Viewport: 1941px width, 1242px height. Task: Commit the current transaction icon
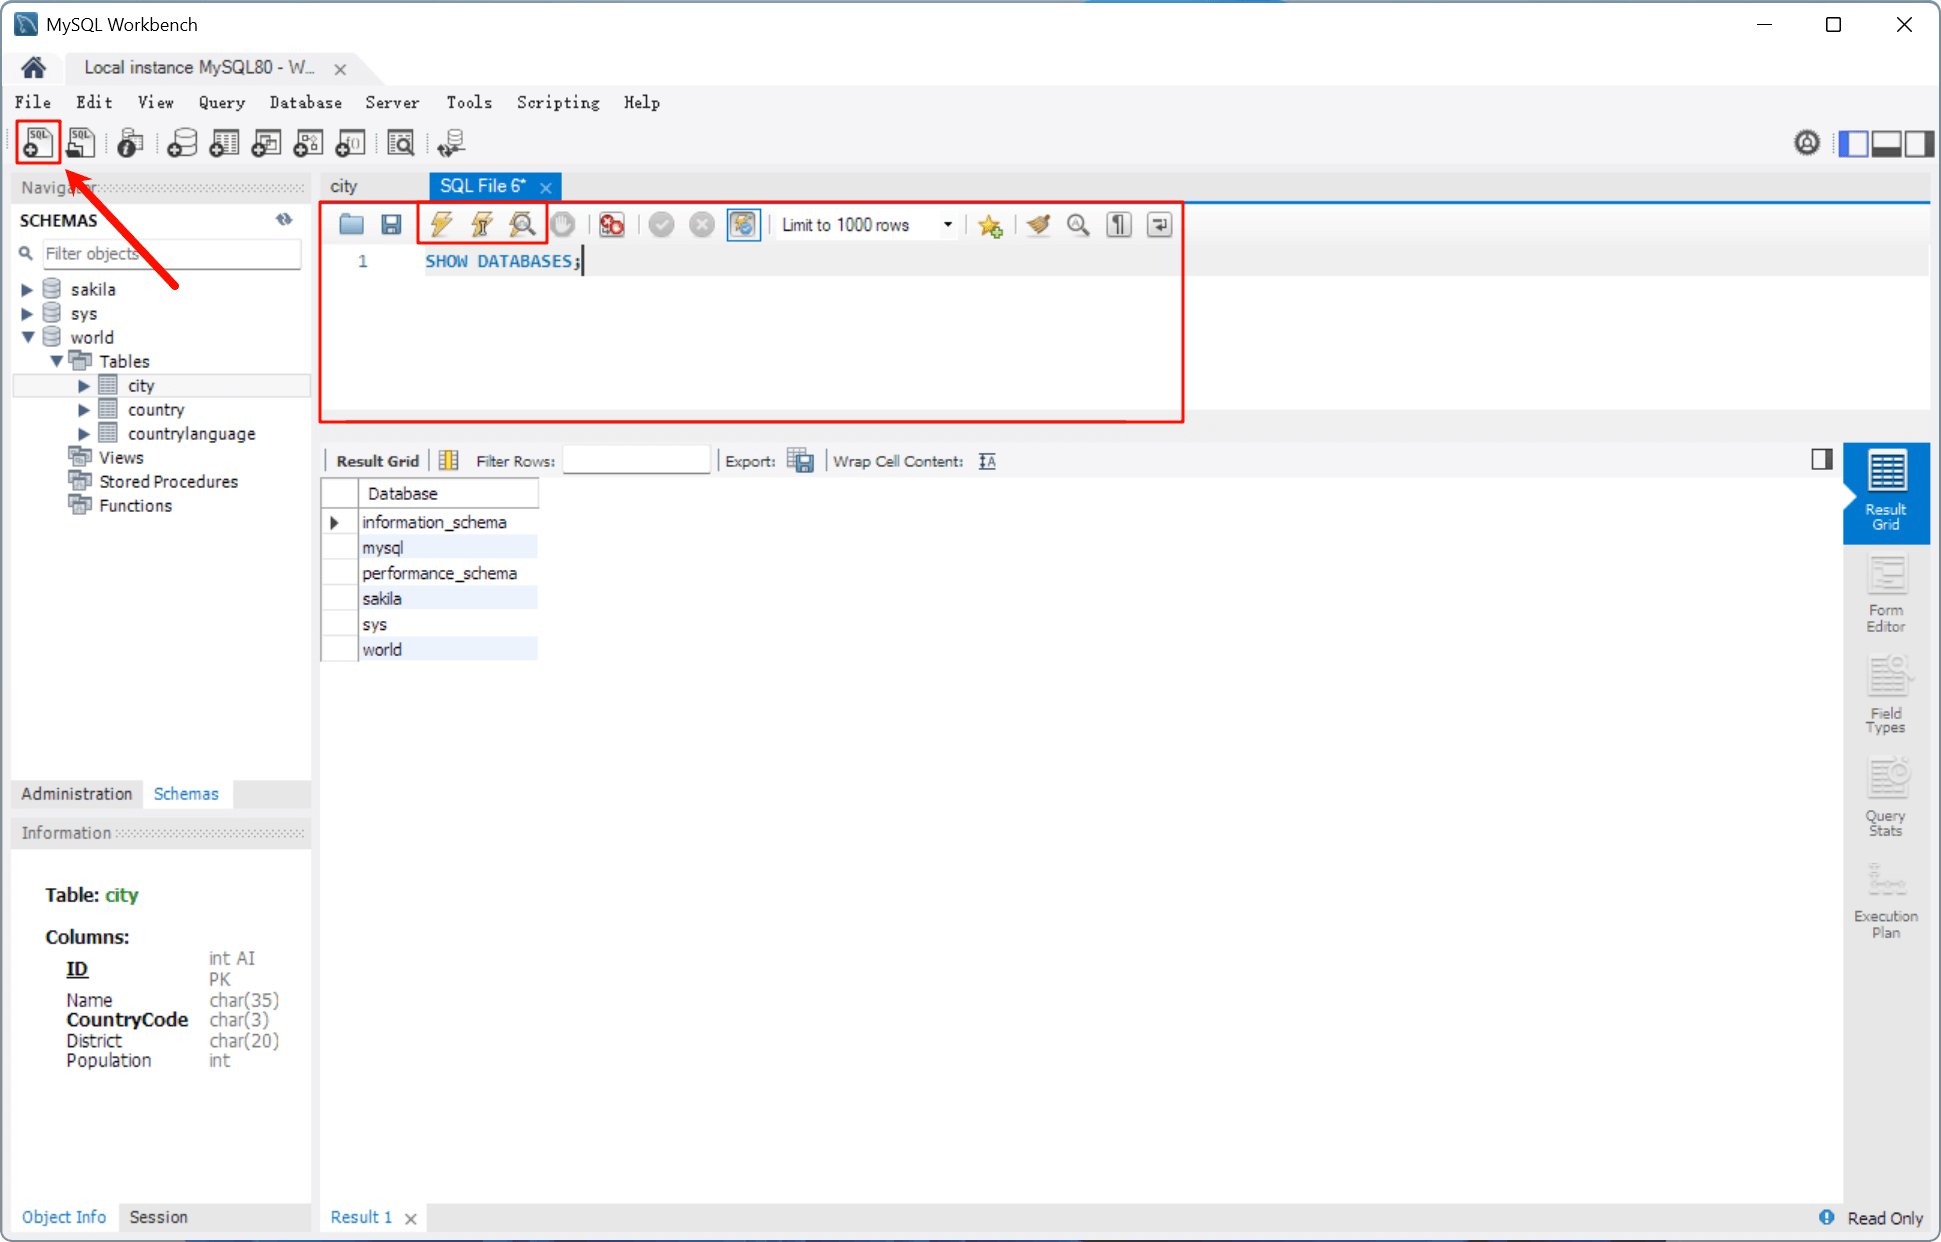click(x=661, y=224)
